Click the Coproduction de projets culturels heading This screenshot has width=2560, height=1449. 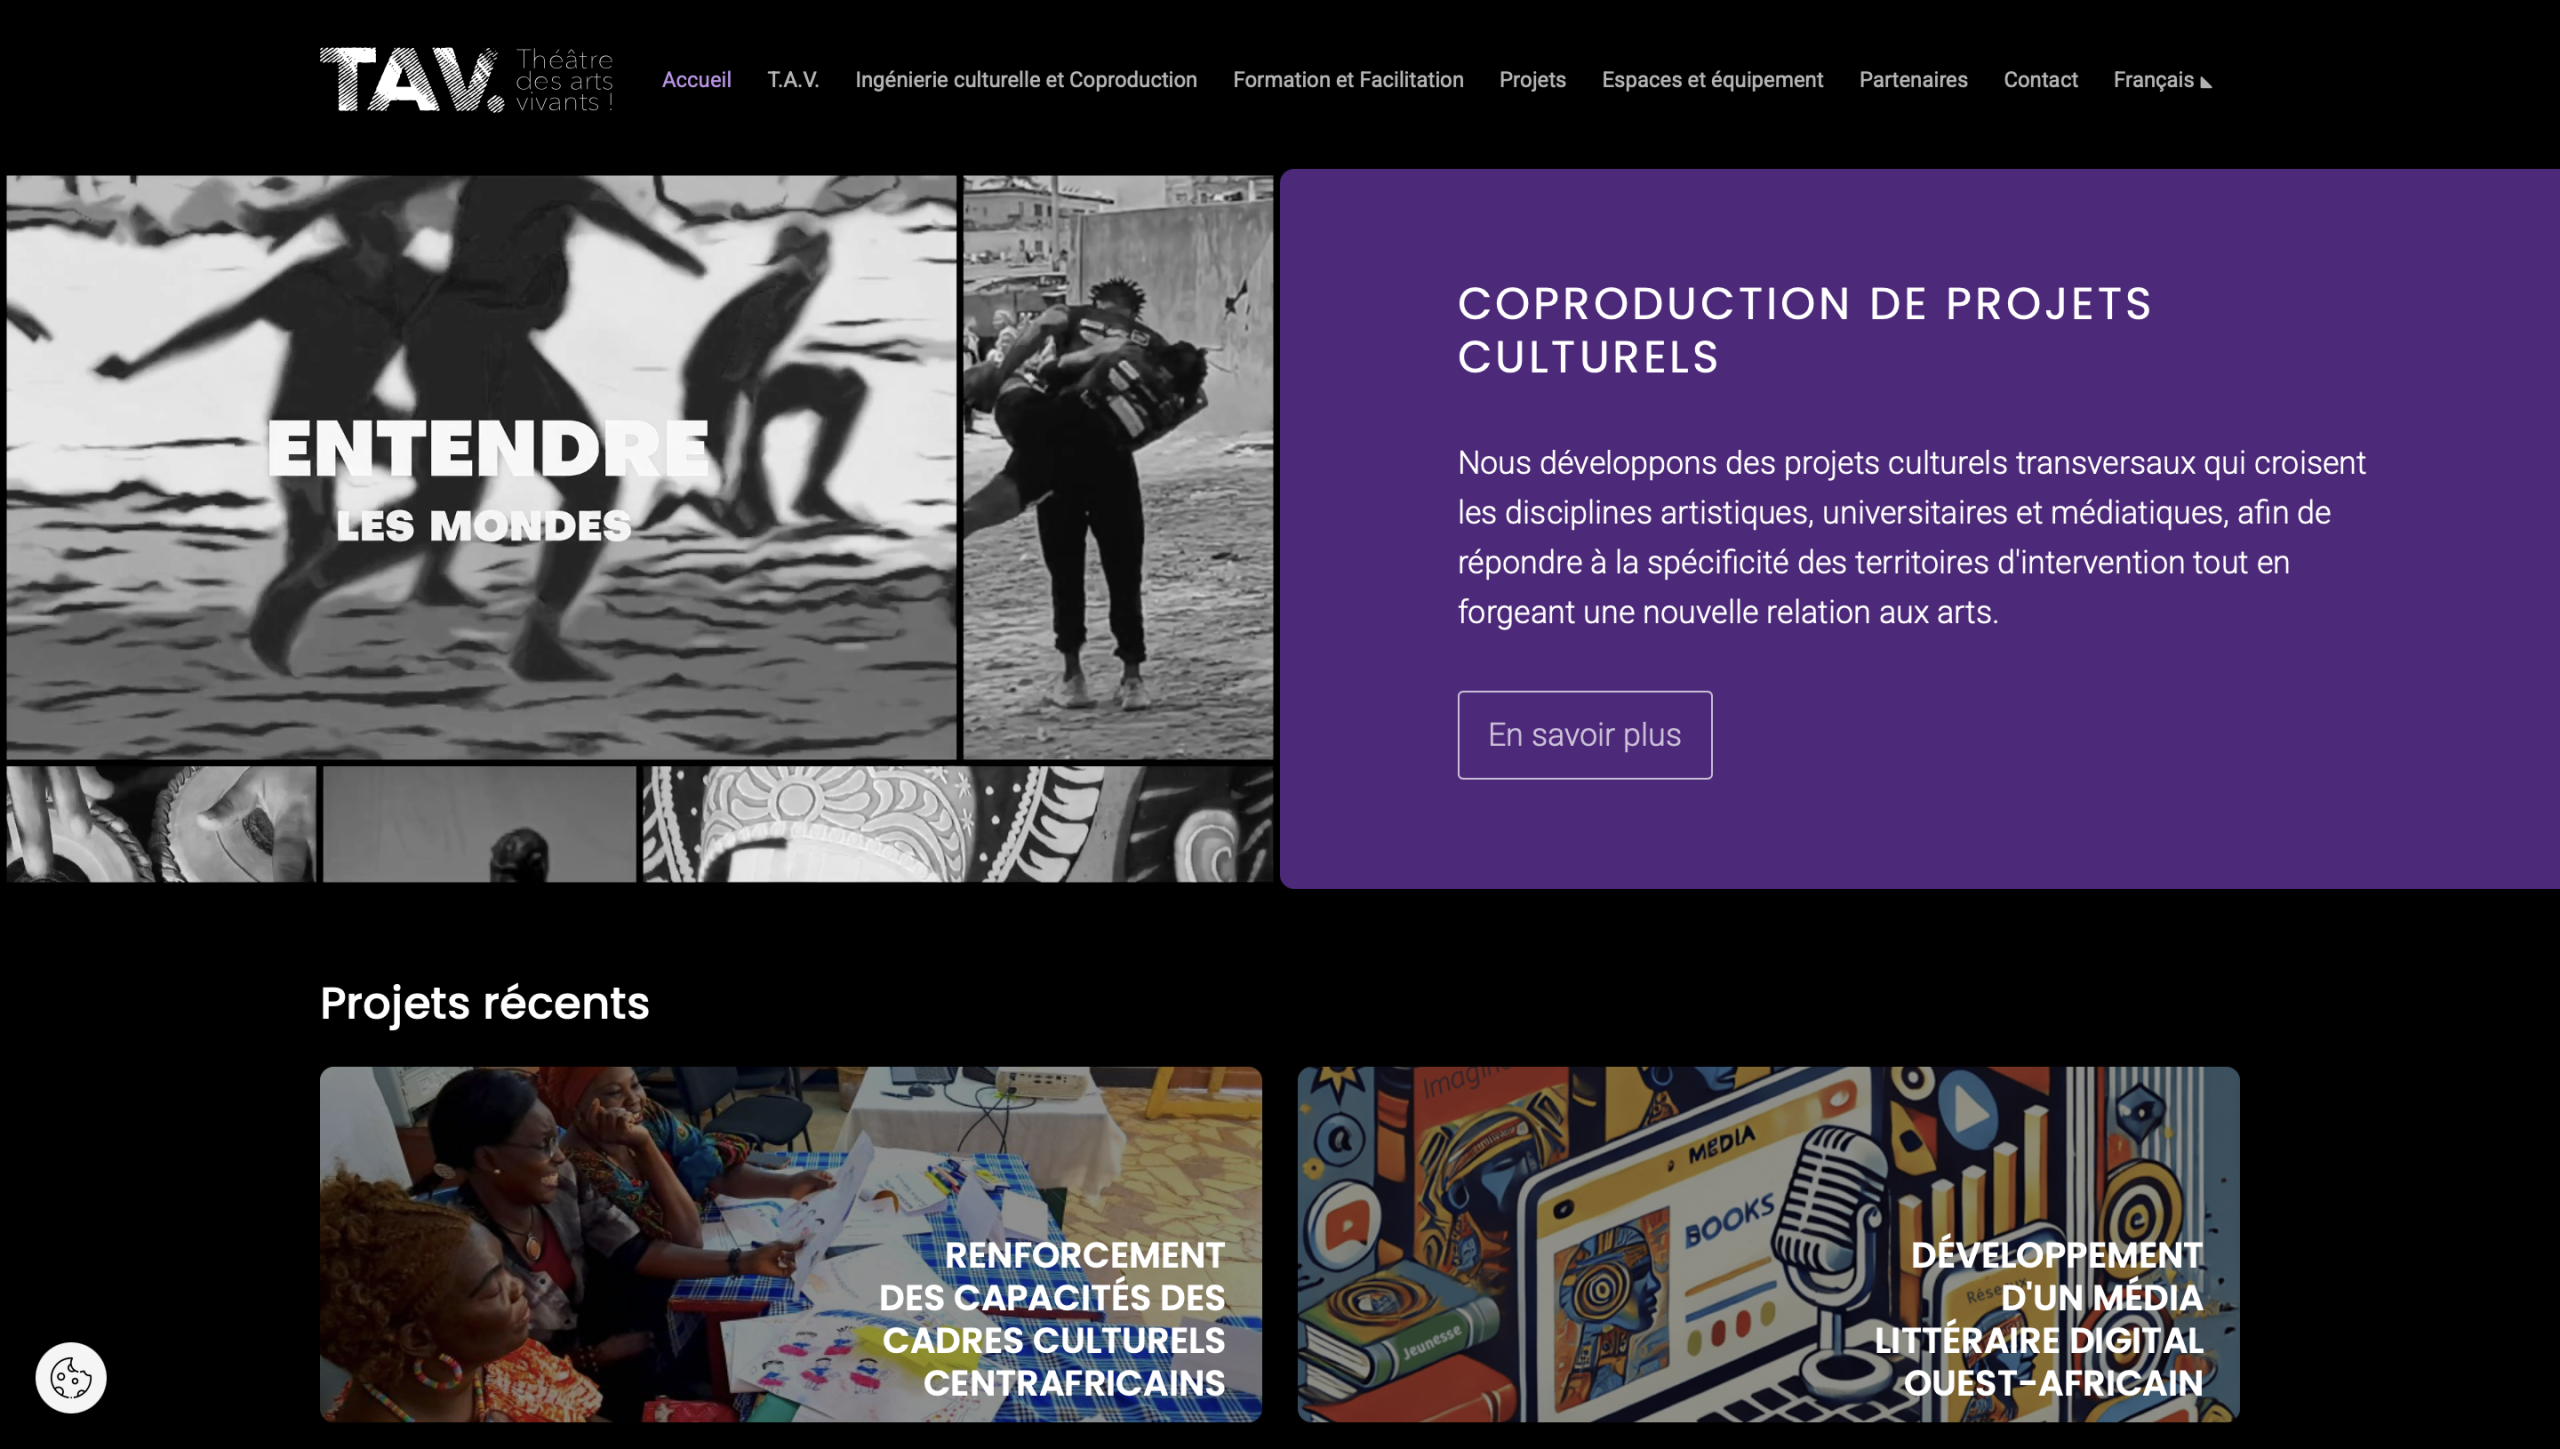[1804, 330]
